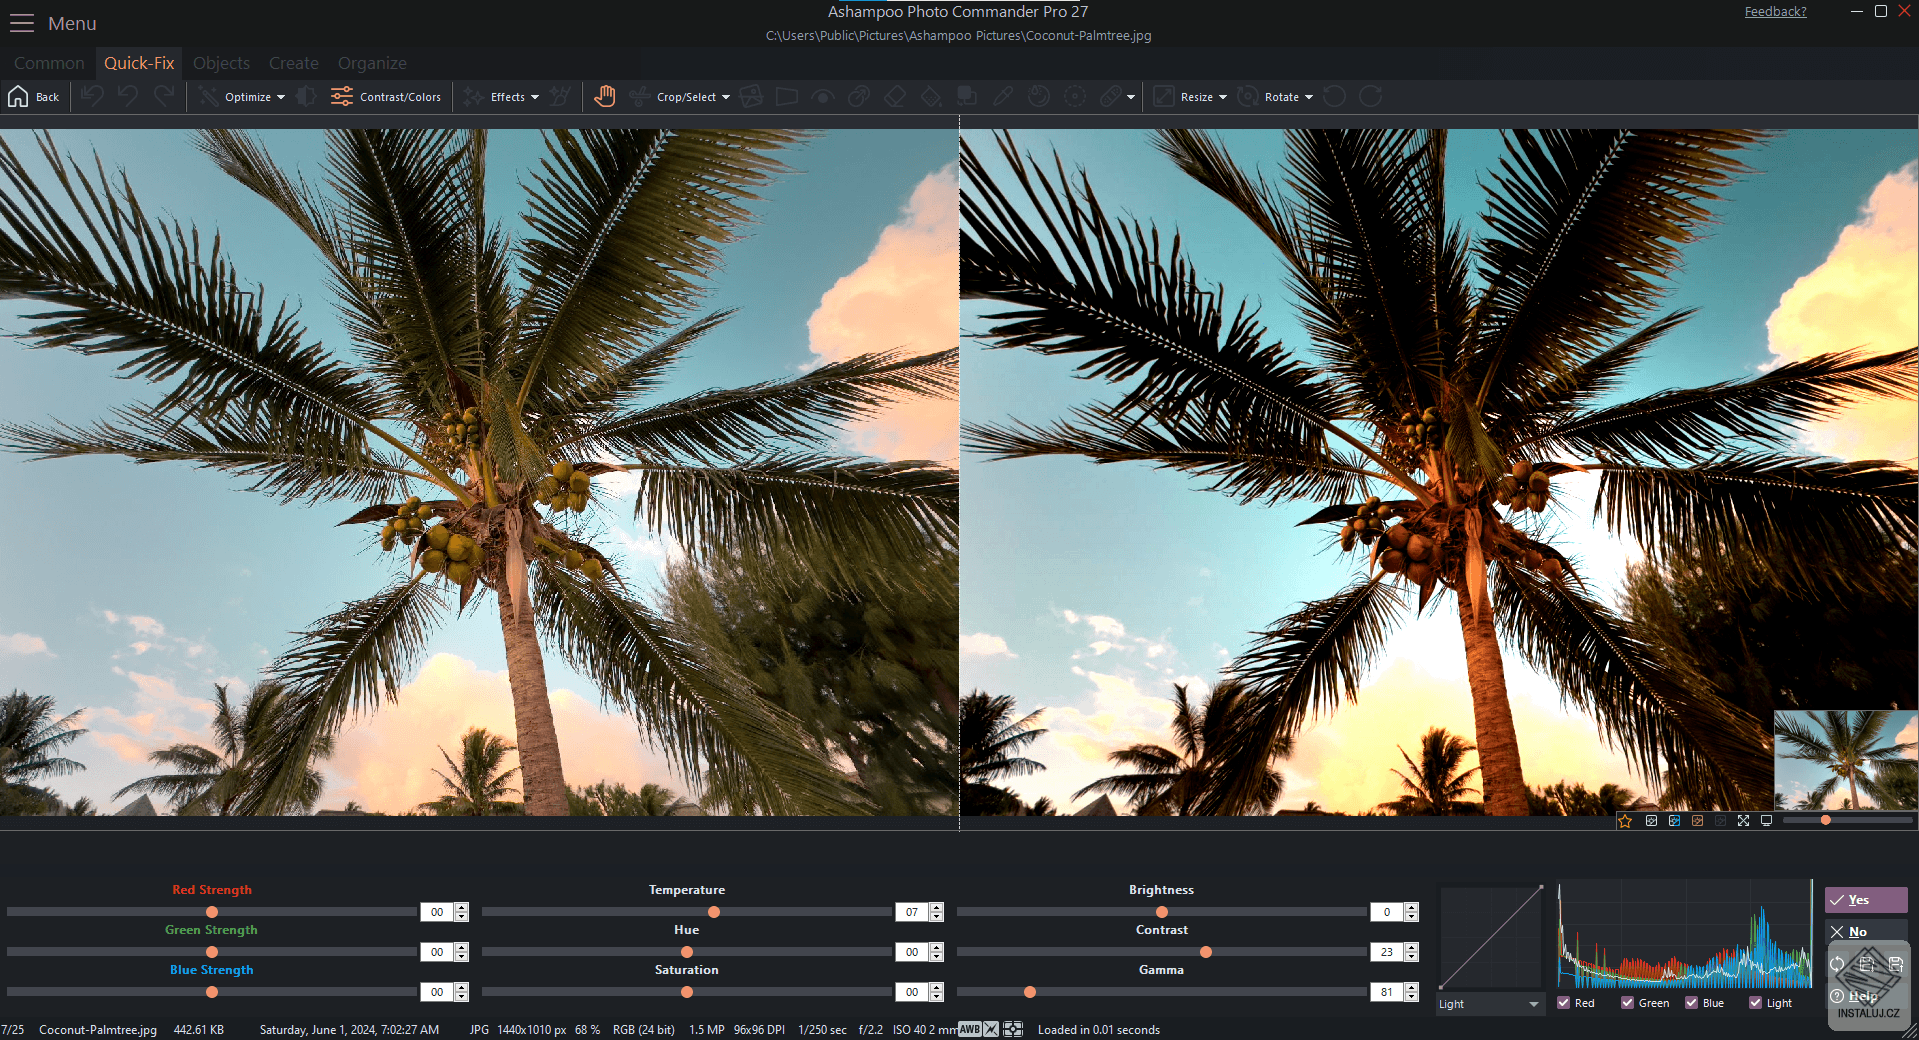Open the Light curve channel dropdown
Viewport: 1919px width, 1040px height.
(1490, 1004)
